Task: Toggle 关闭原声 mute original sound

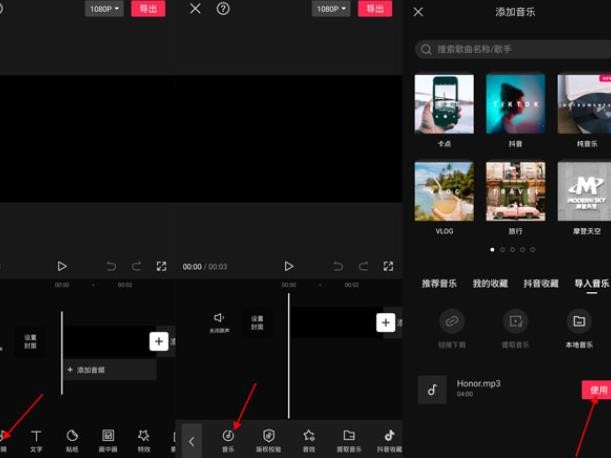Action: pos(218,322)
